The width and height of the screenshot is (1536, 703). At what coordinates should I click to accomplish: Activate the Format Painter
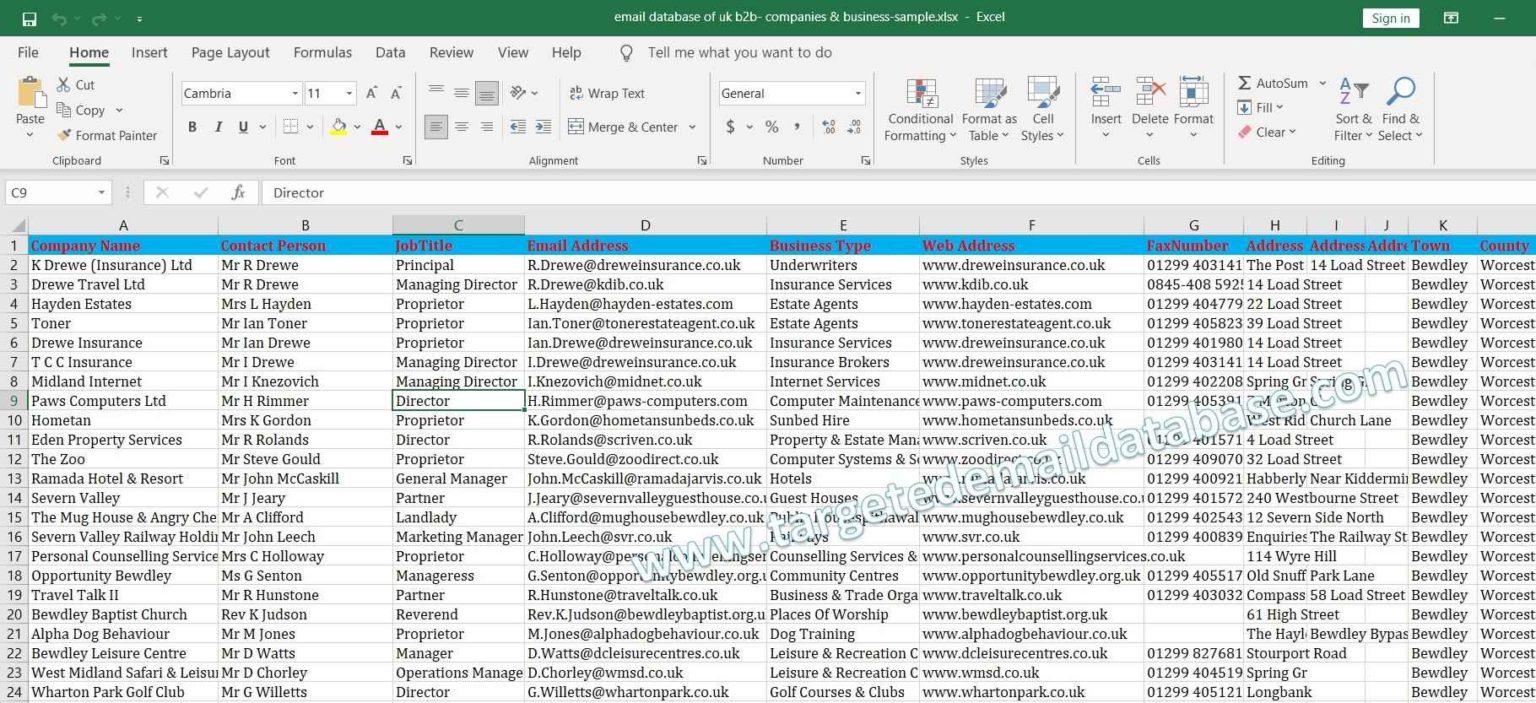click(x=107, y=135)
